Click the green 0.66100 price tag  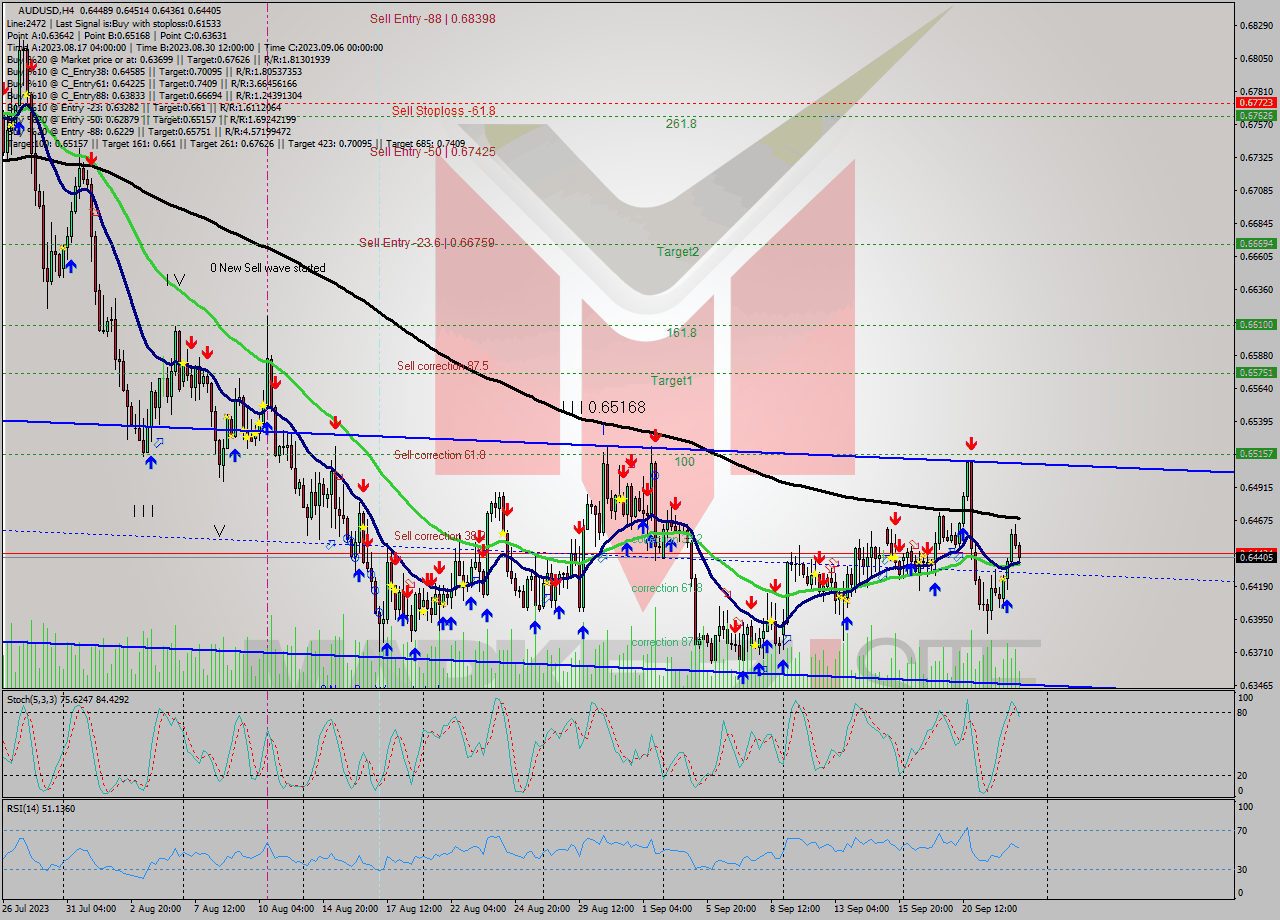(1256, 324)
